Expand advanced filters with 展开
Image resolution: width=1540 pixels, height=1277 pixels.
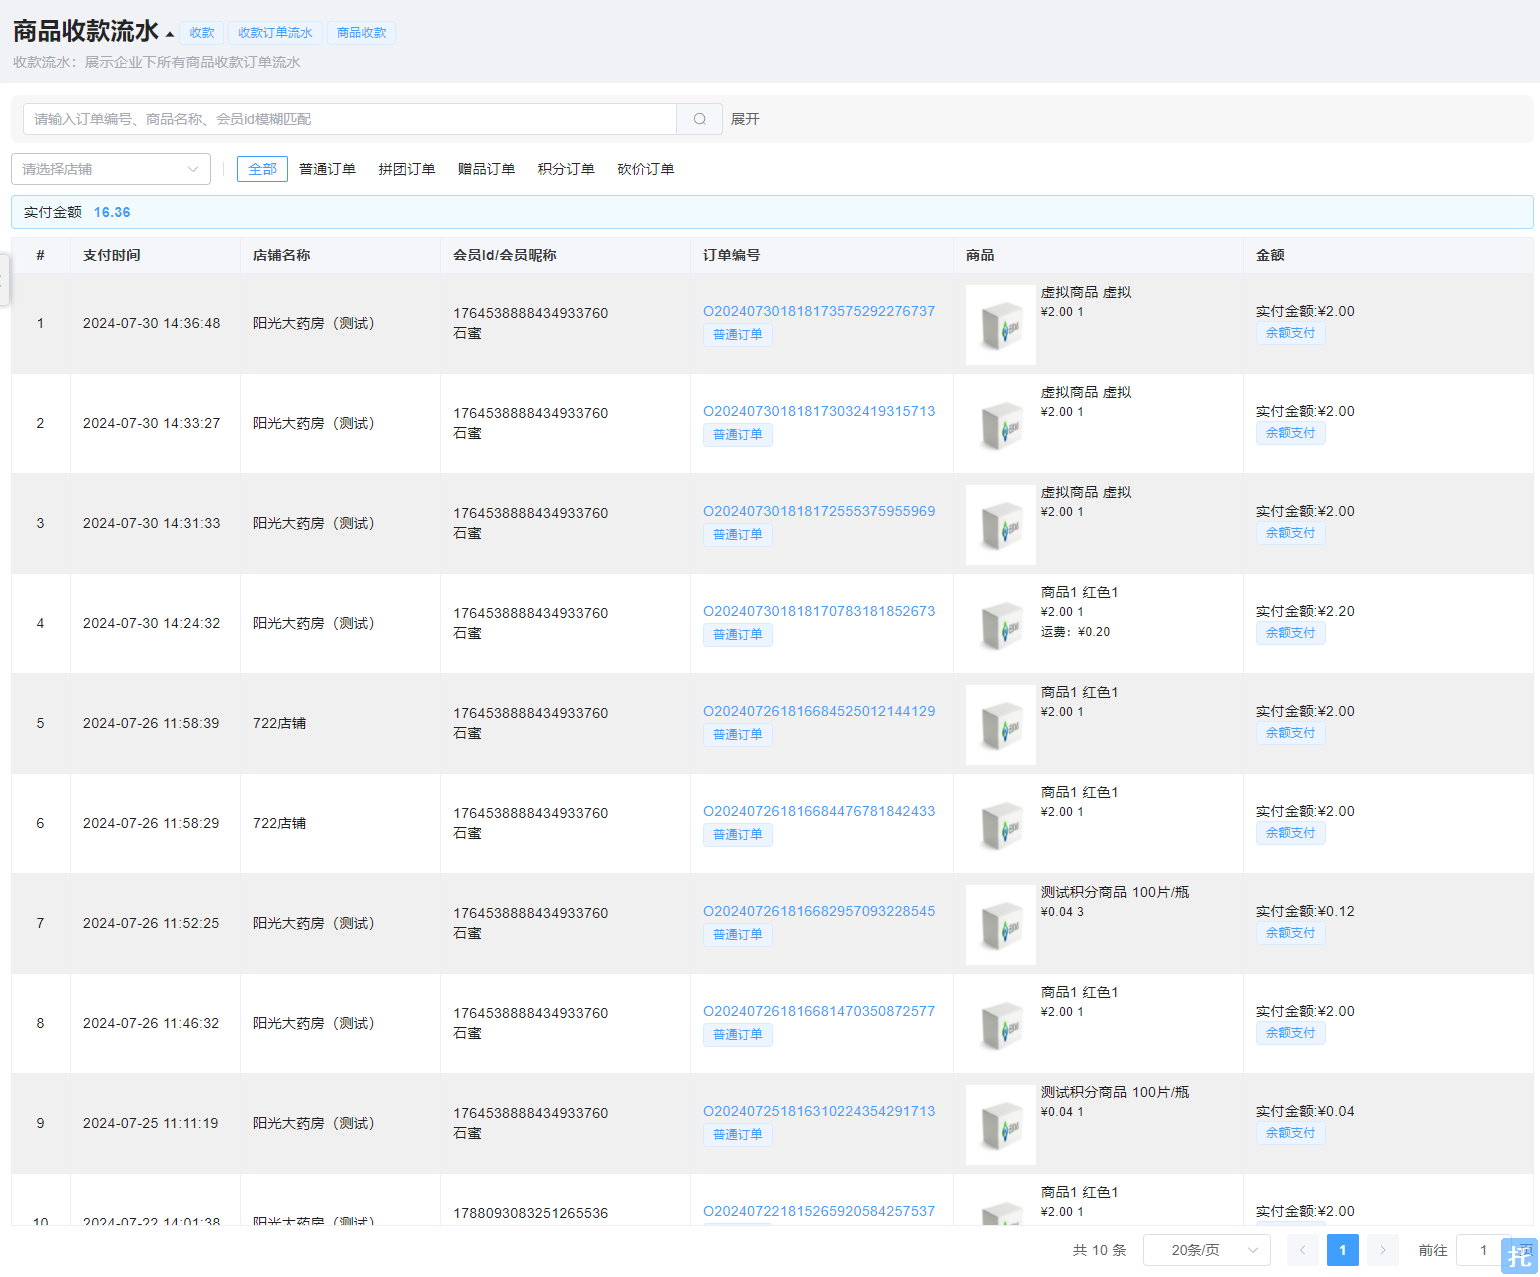click(745, 119)
